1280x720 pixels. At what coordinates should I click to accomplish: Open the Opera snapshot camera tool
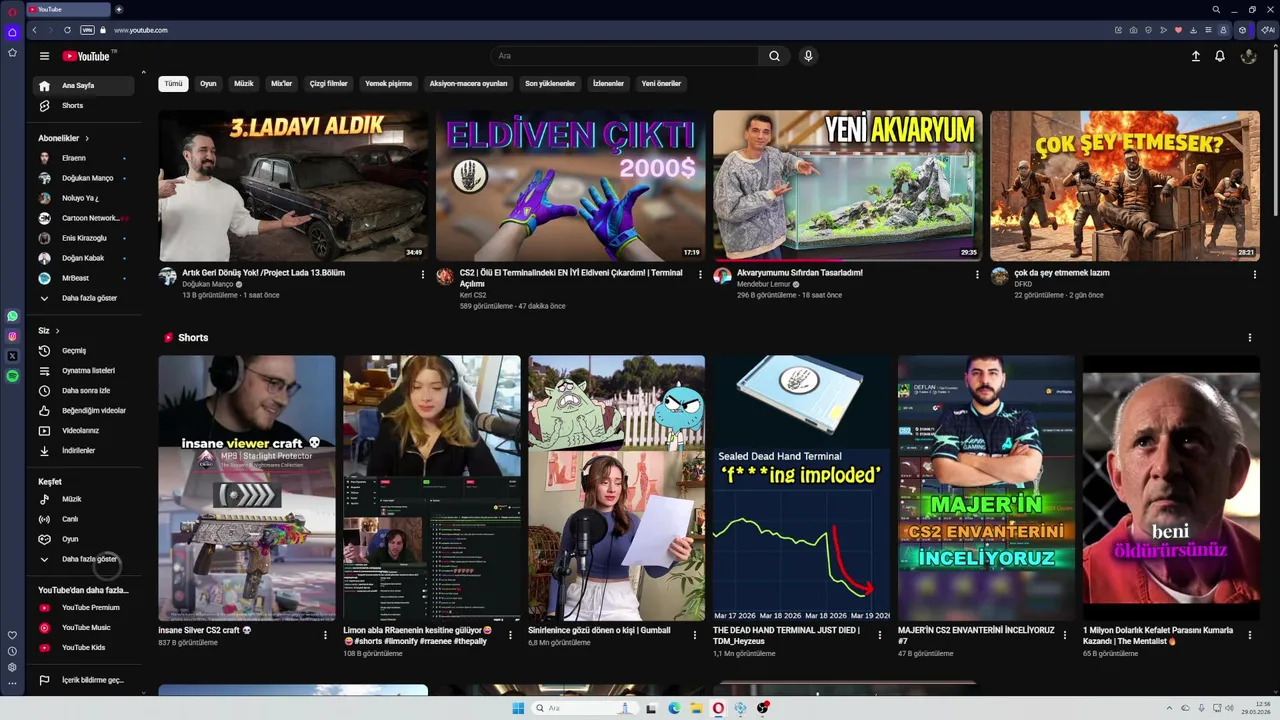1133,30
